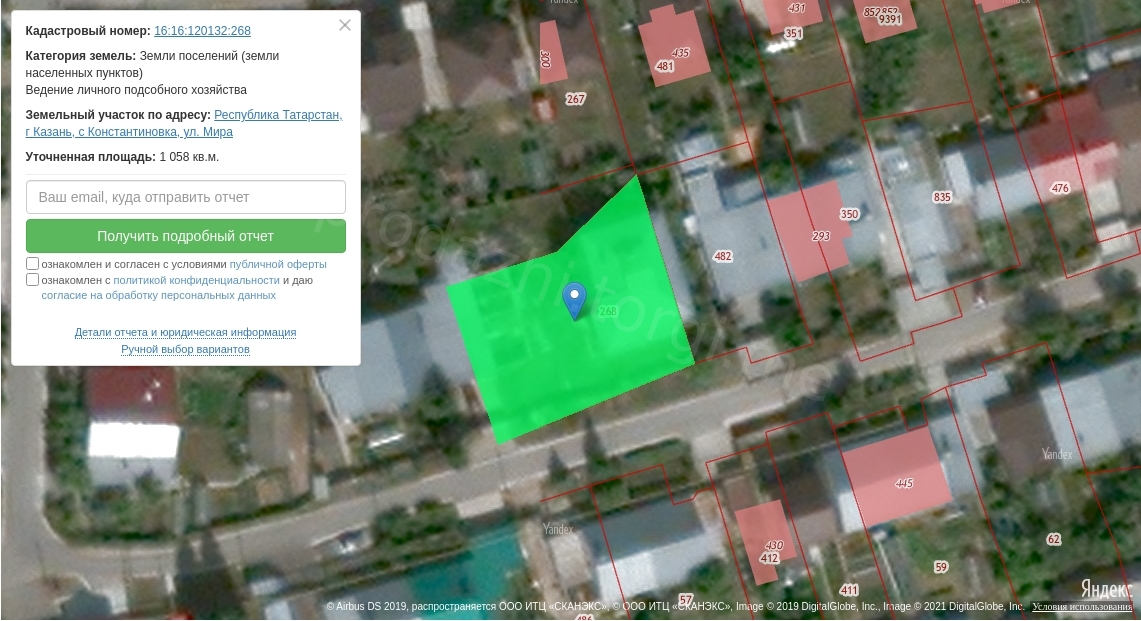This screenshot has height=621, width=1141.
Task: Open Условия использования link
Action: 1083,607
